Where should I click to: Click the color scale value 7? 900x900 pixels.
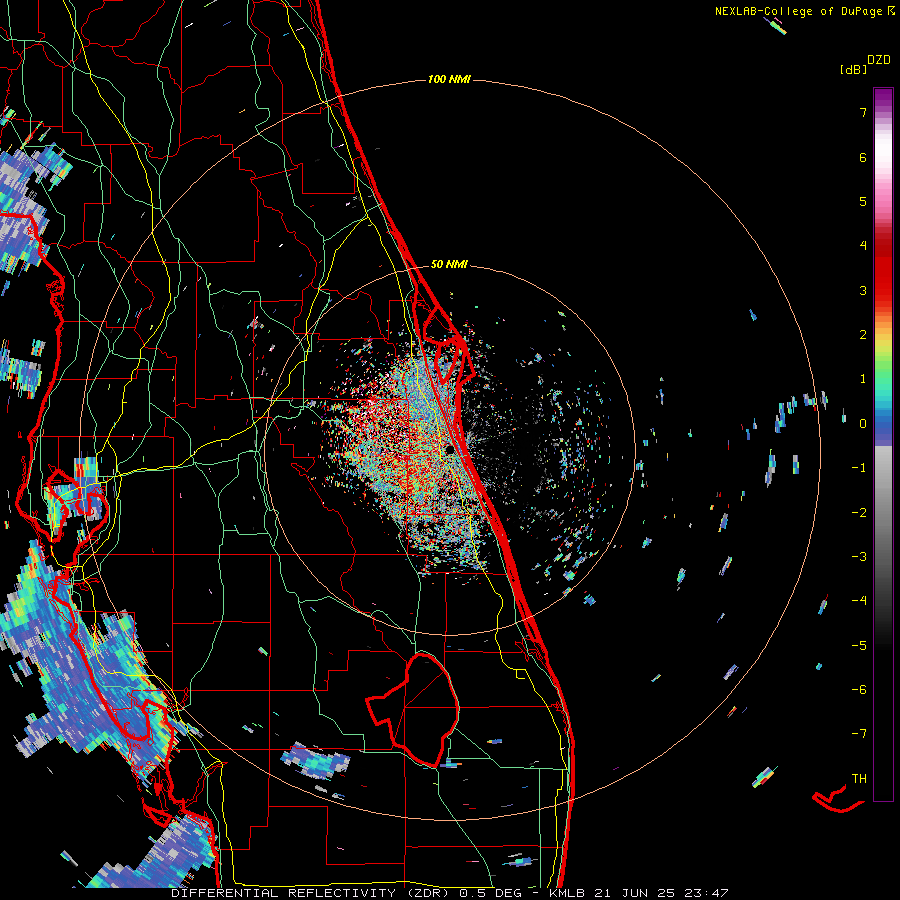(x=863, y=112)
